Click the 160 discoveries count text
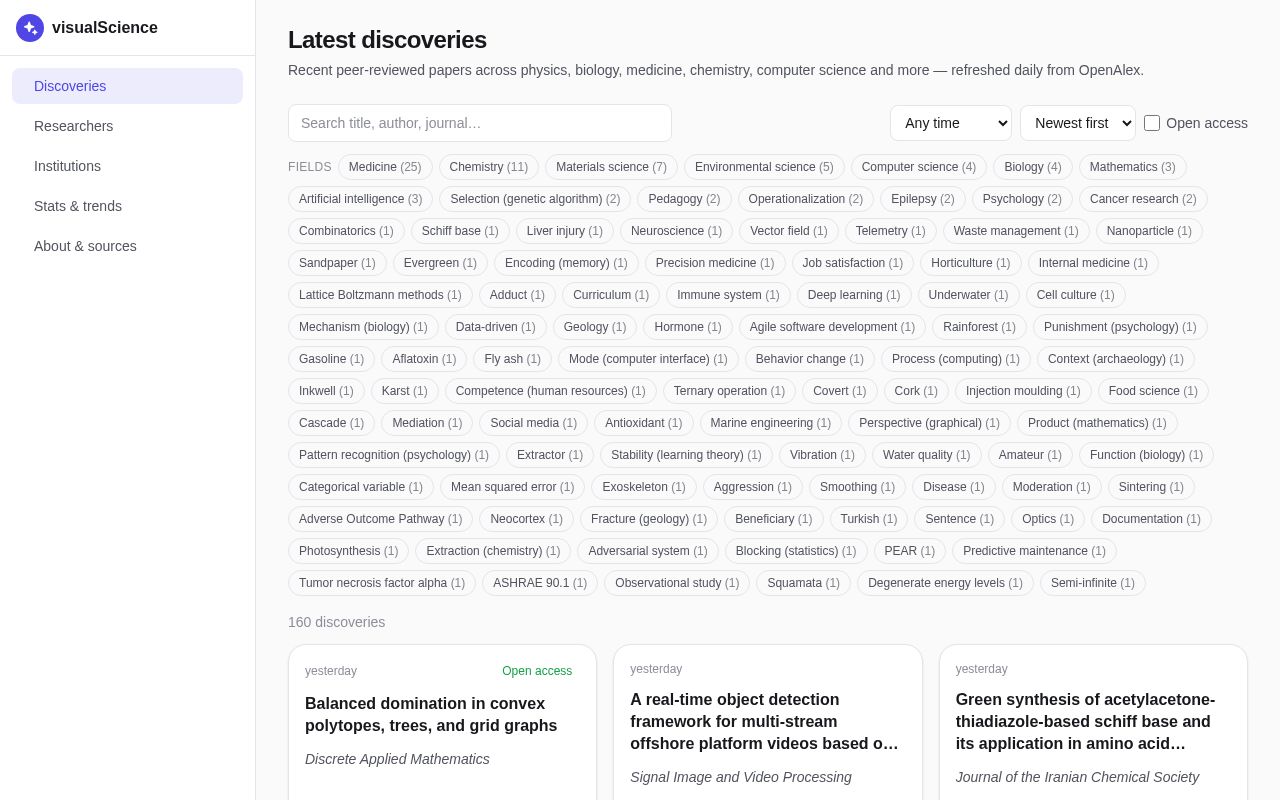The height and width of the screenshot is (800, 1280). (x=336, y=622)
